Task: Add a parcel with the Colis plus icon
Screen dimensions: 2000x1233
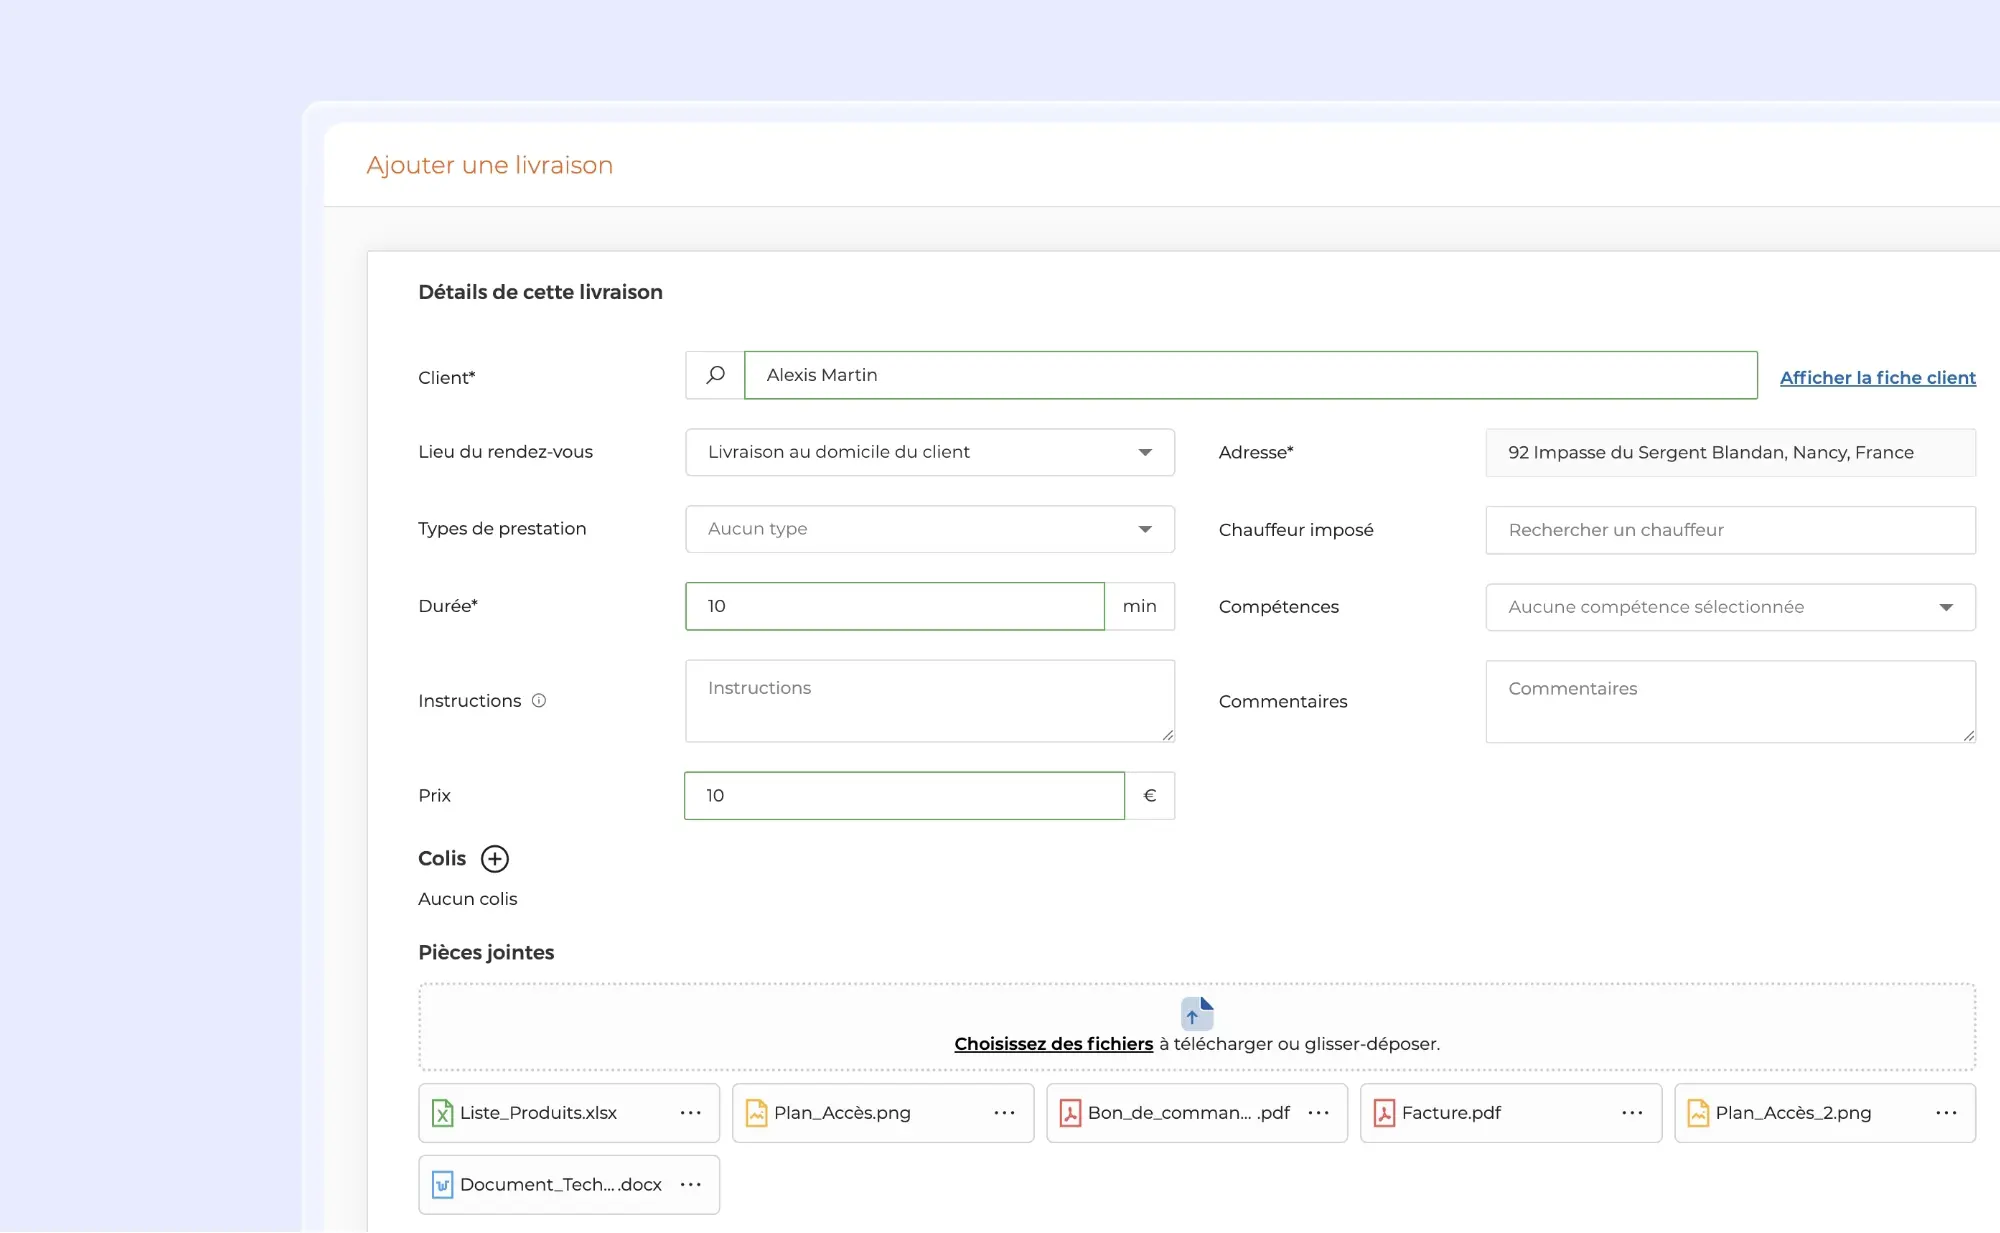Action: tap(494, 858)
